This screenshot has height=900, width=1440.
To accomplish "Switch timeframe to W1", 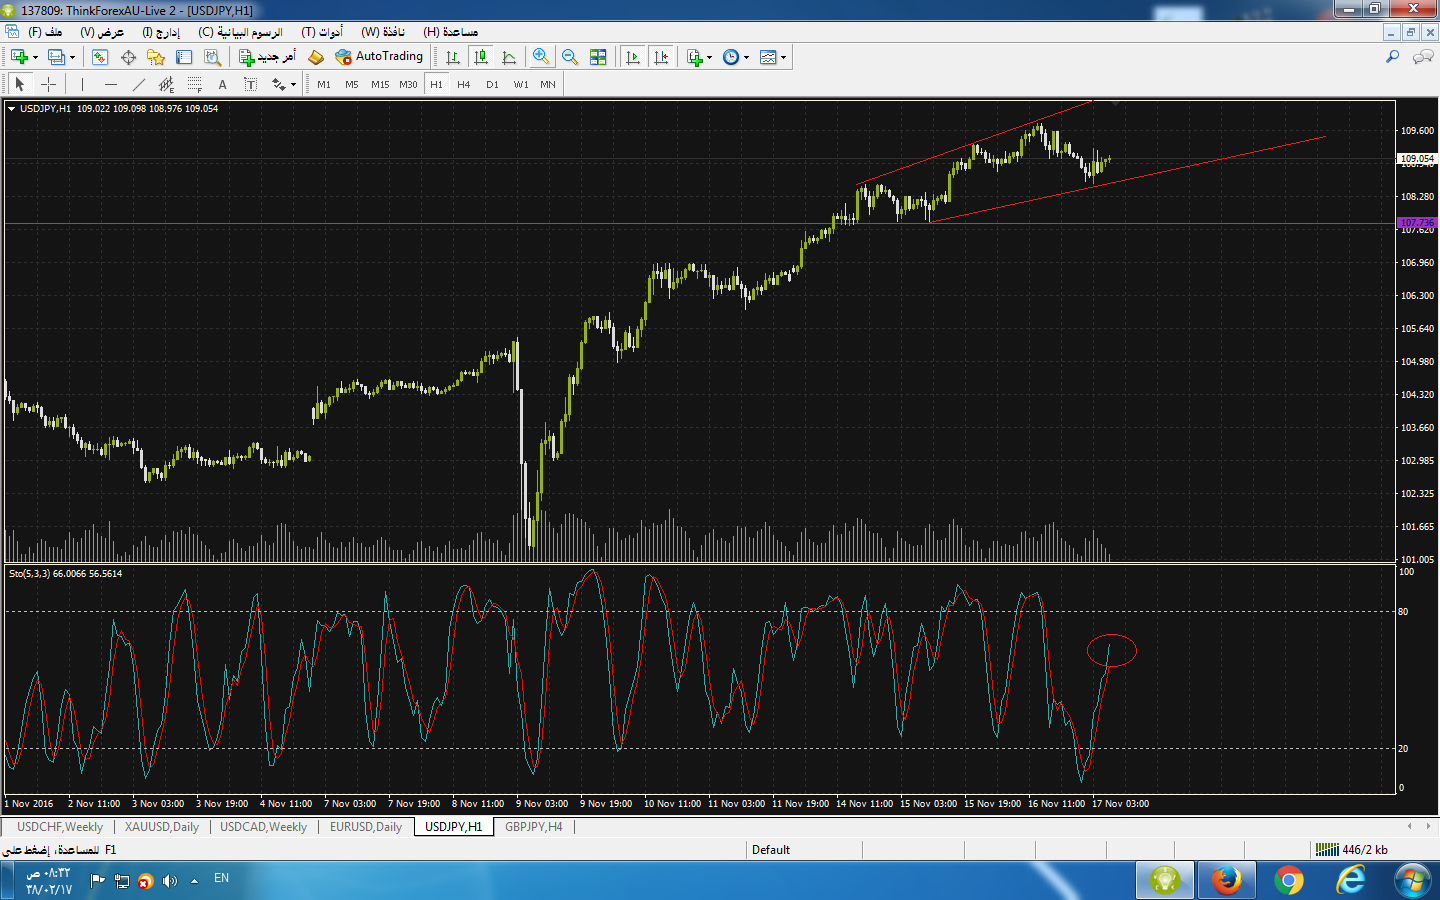I will (x=521, y=85).
